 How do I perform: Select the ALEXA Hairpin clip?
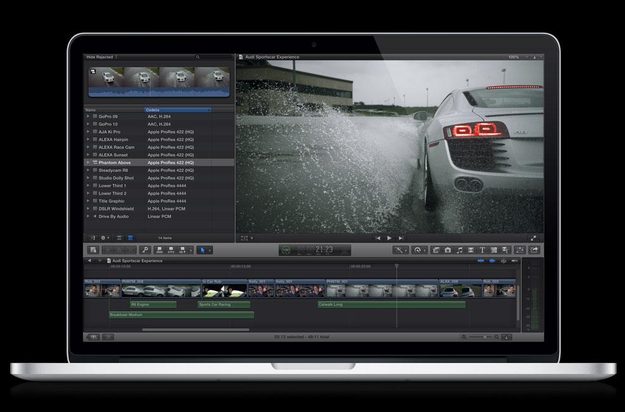click(159, 139)
